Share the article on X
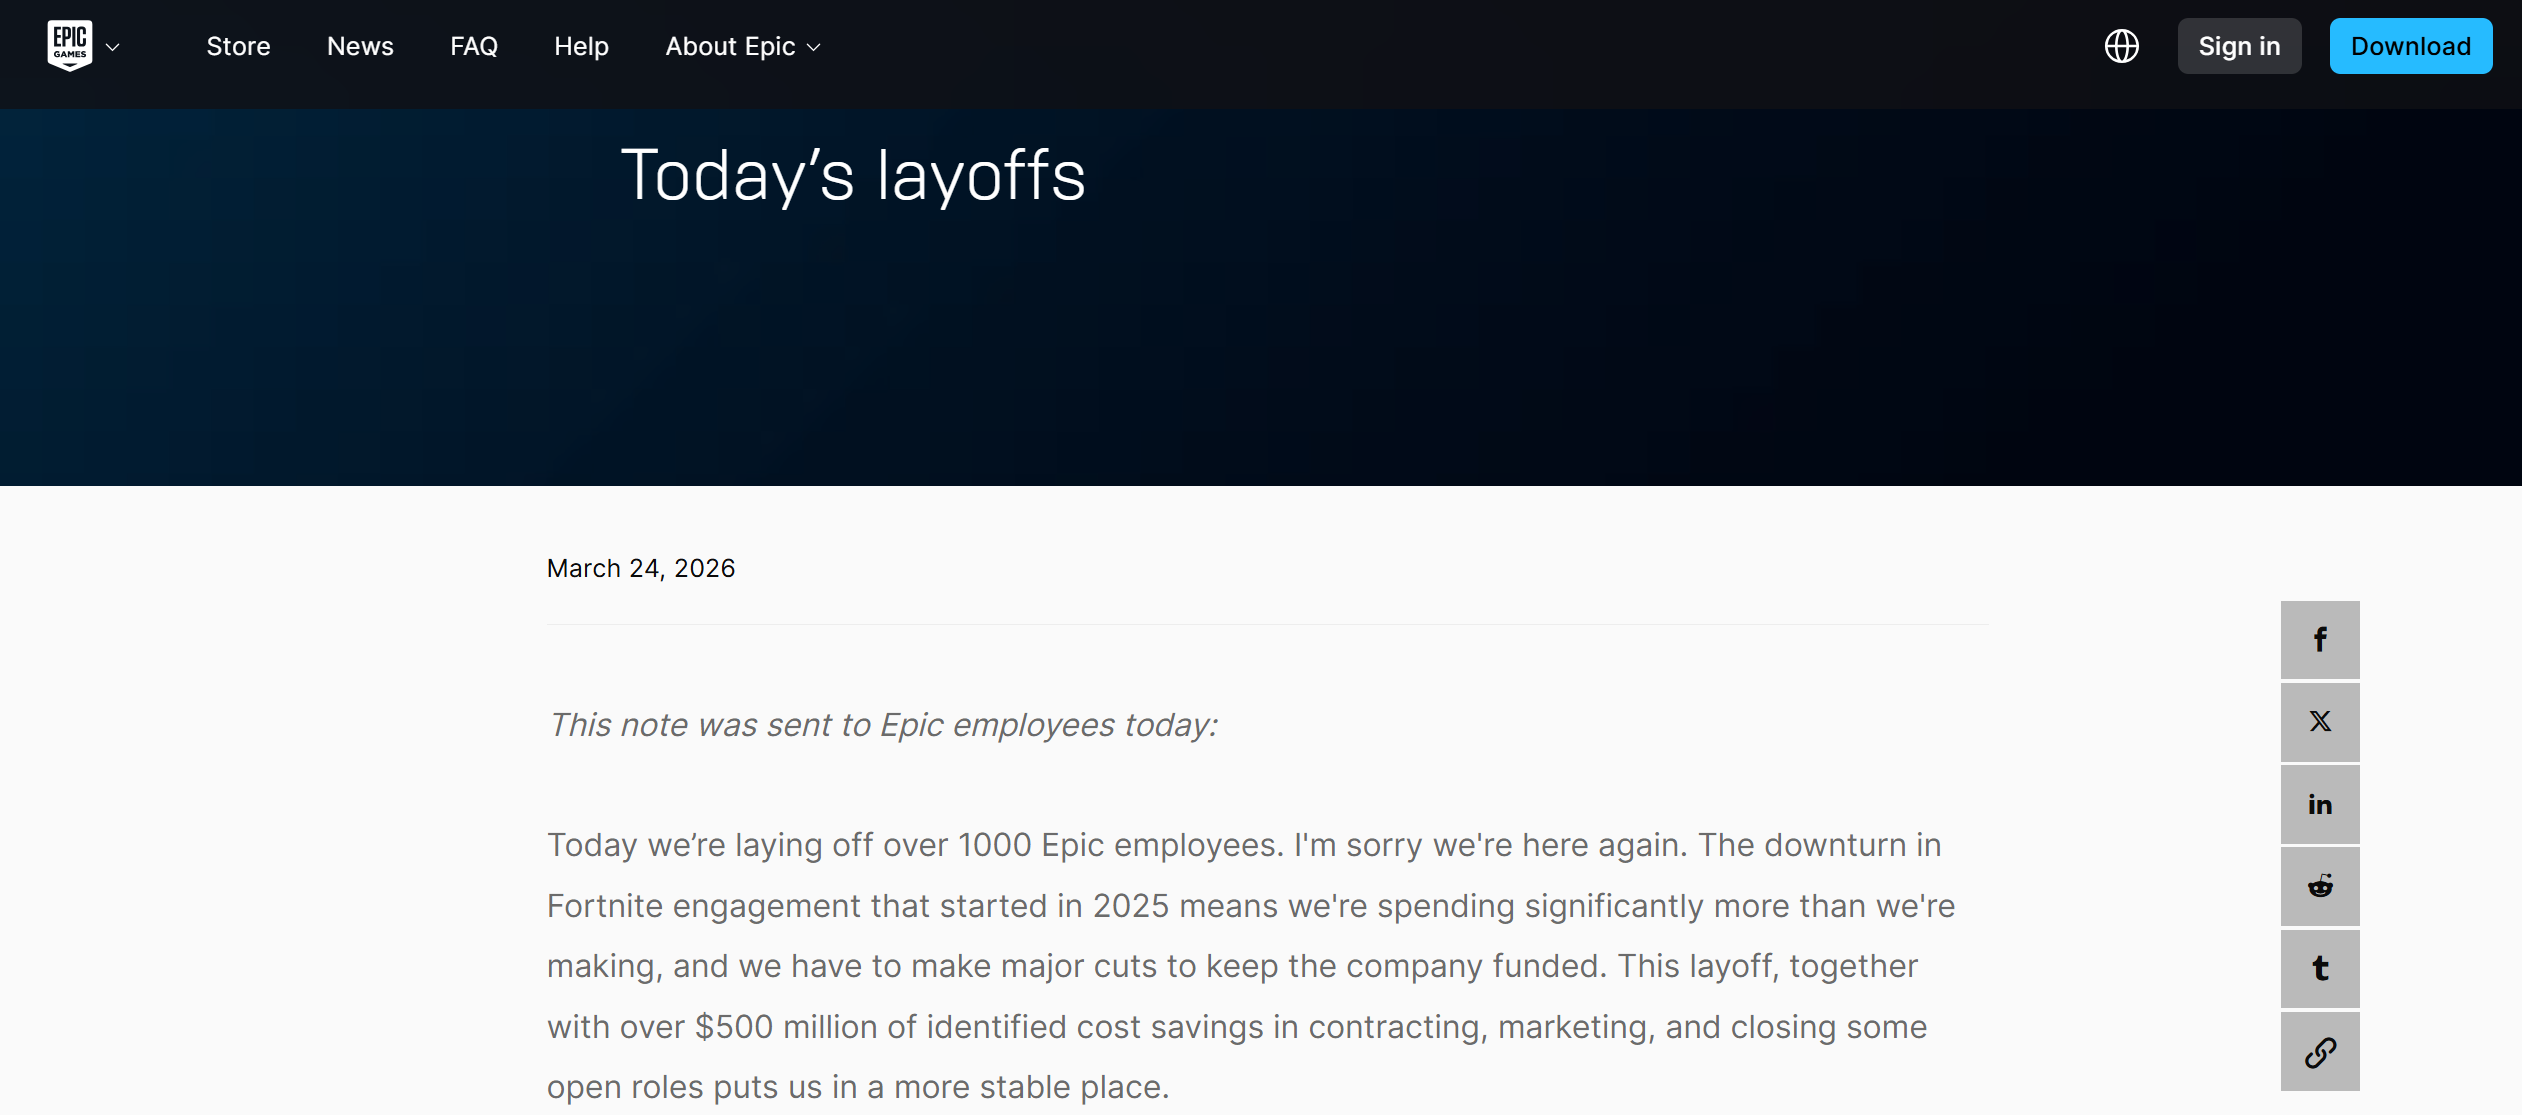The width and height of the screenshot is (2522, 1115). pyautogui.click(x=2320, y=722)
